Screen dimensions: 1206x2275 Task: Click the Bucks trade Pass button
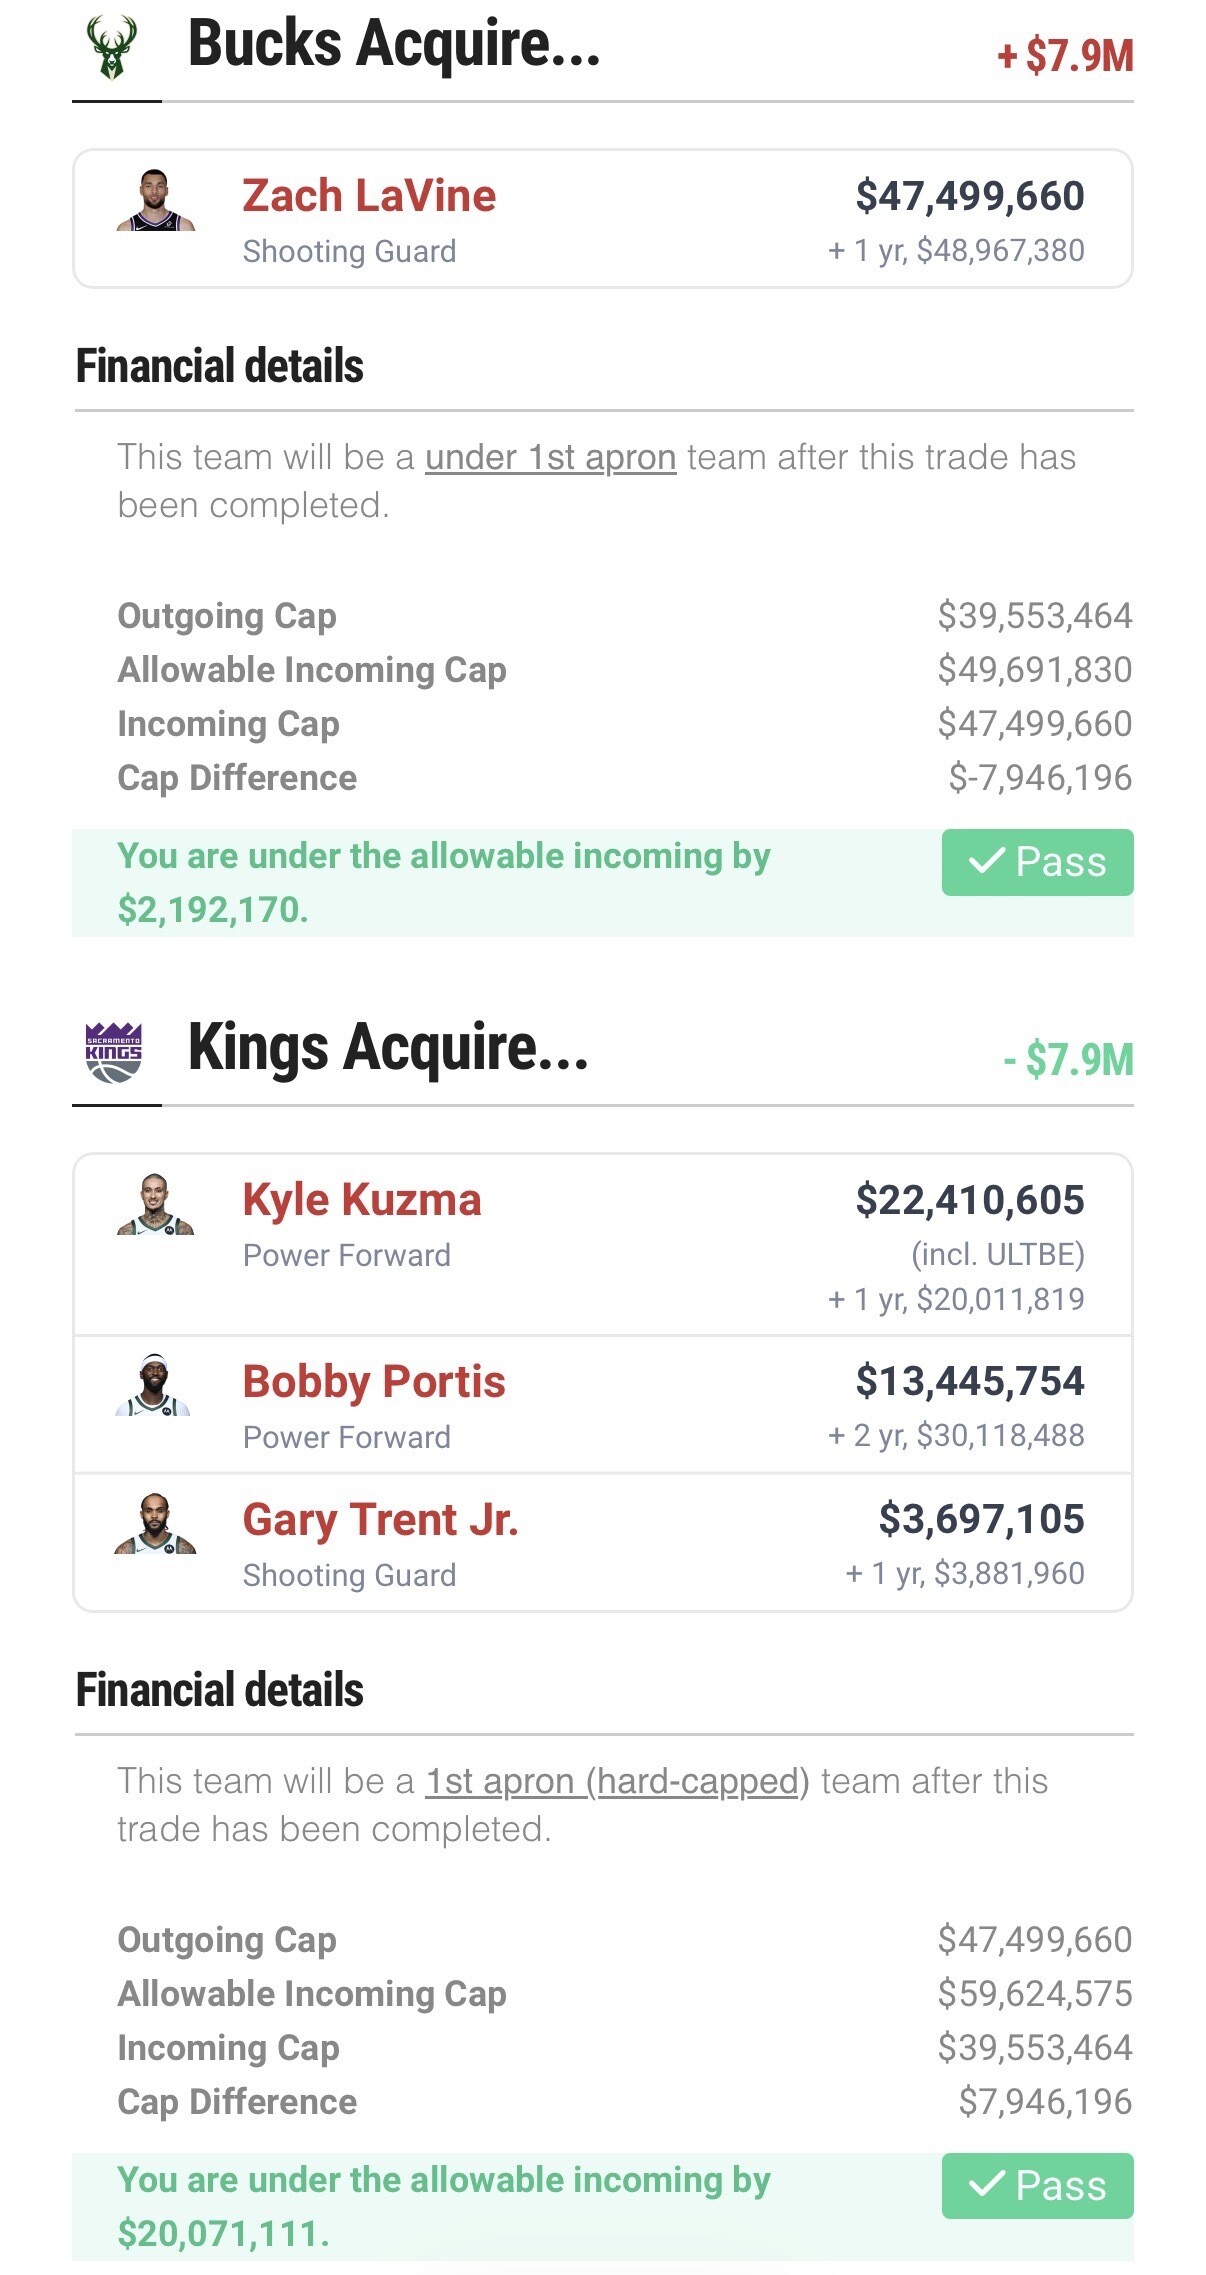(1037, 862)
